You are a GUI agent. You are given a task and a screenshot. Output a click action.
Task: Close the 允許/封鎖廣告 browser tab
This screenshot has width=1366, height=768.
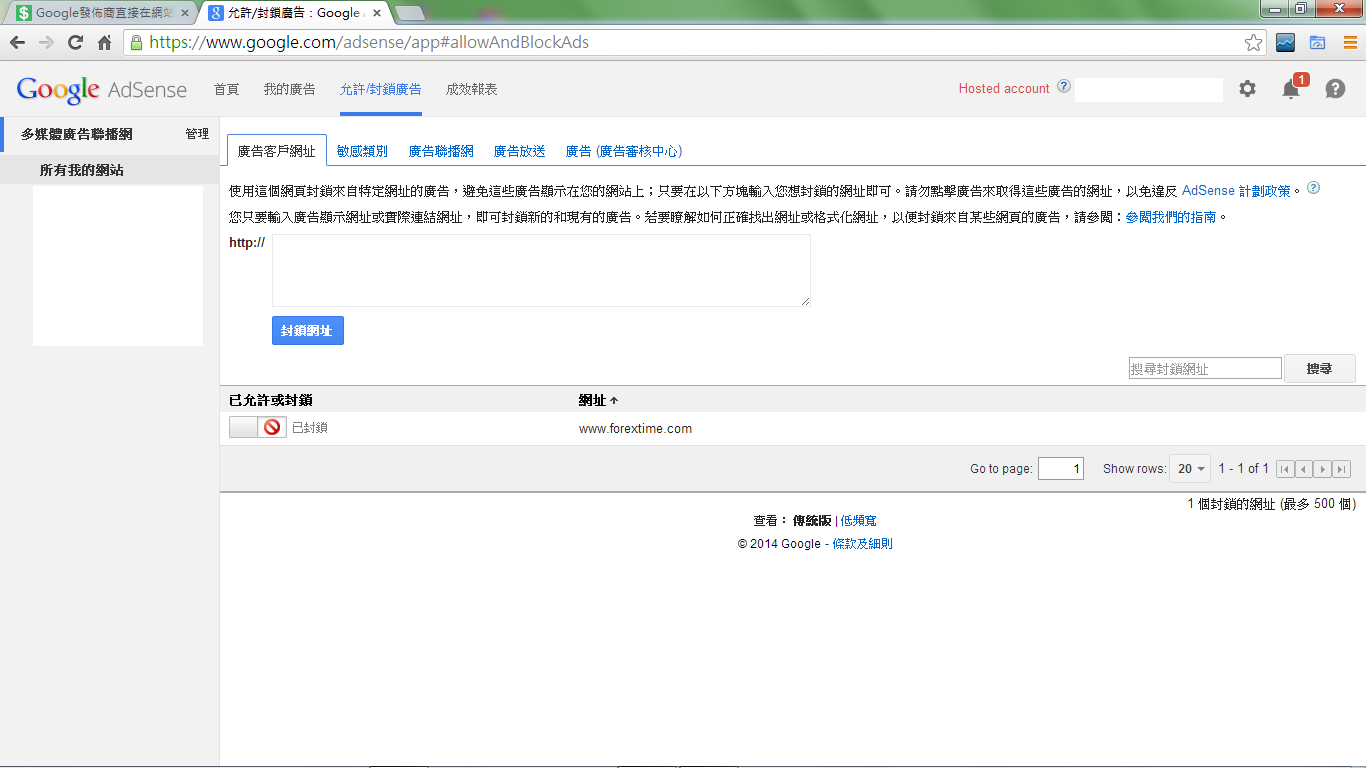coord(379,13)
